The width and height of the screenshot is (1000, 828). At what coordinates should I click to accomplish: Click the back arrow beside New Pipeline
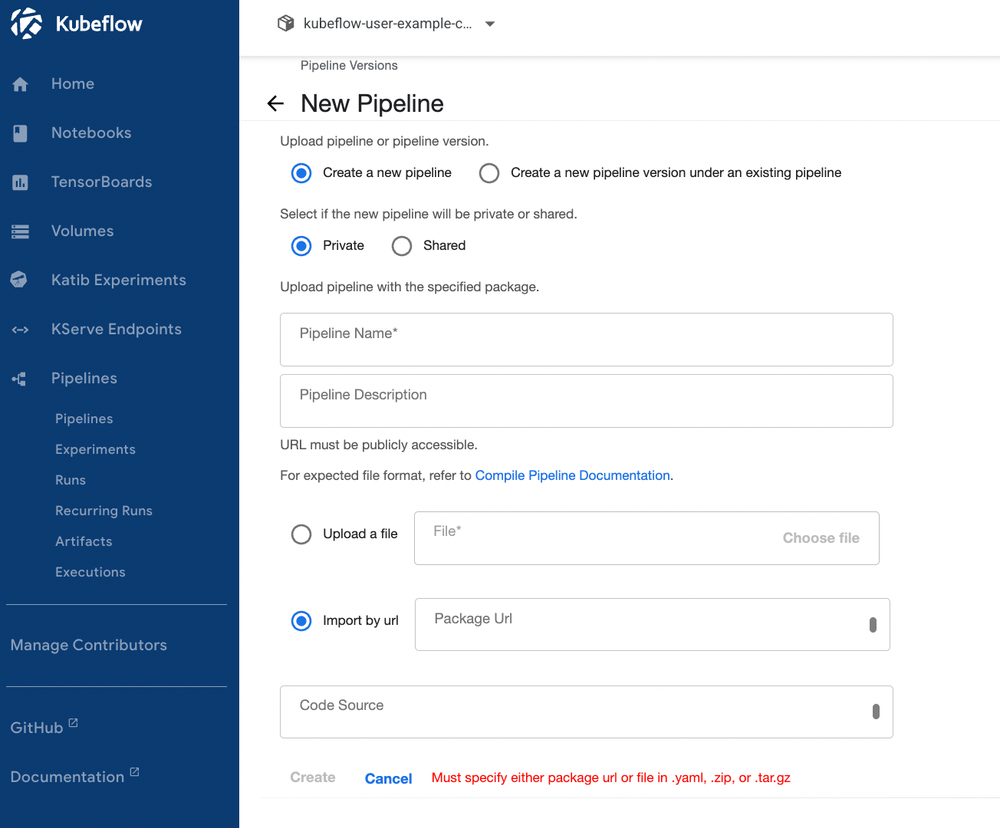point(276,103)
